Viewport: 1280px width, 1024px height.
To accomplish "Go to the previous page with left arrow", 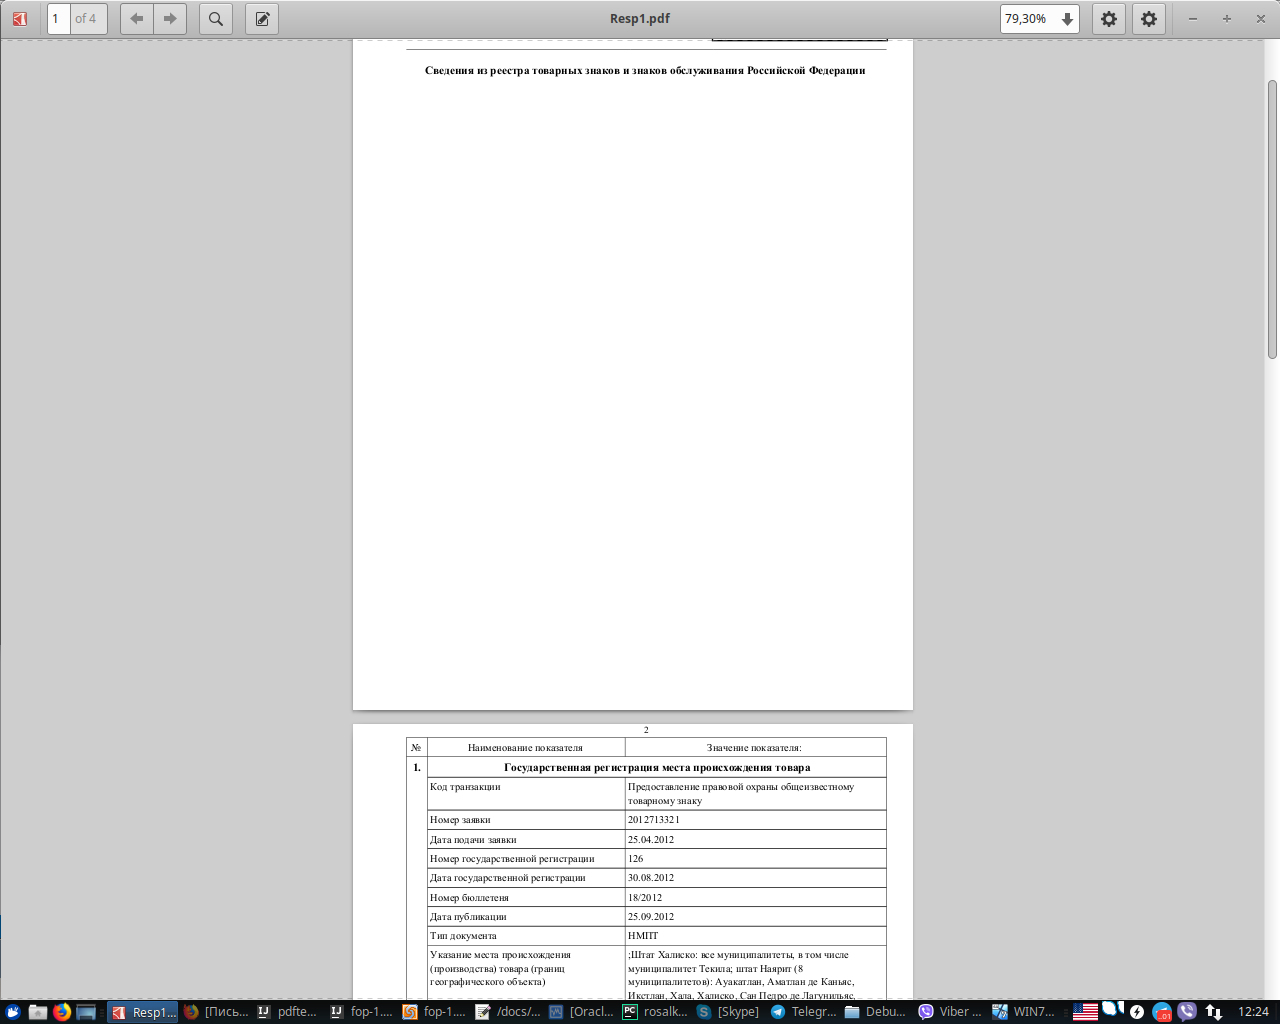I will pyautogui.click(x=137, y=19).
